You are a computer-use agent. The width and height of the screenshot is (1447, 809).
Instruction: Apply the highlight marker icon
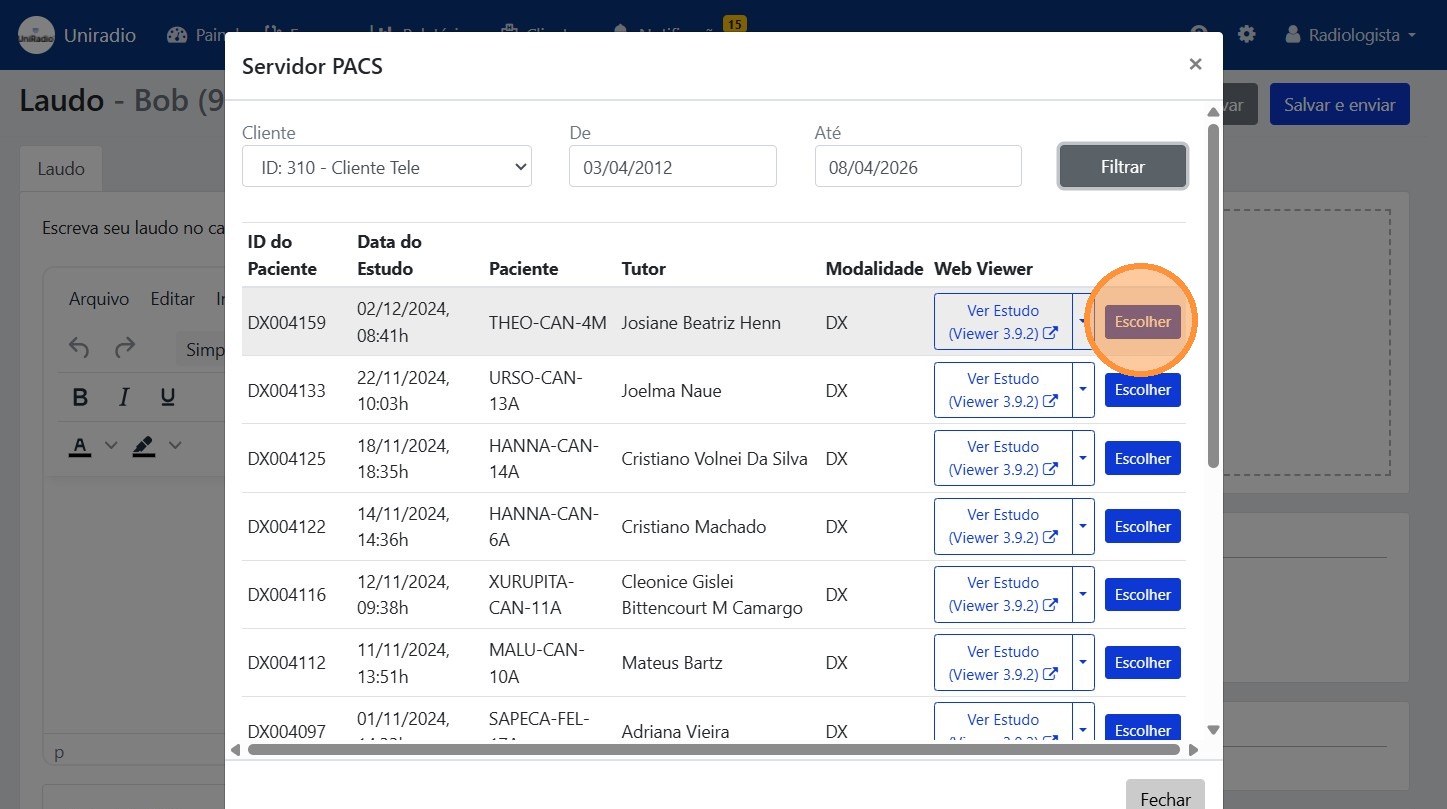click(144, 445)
